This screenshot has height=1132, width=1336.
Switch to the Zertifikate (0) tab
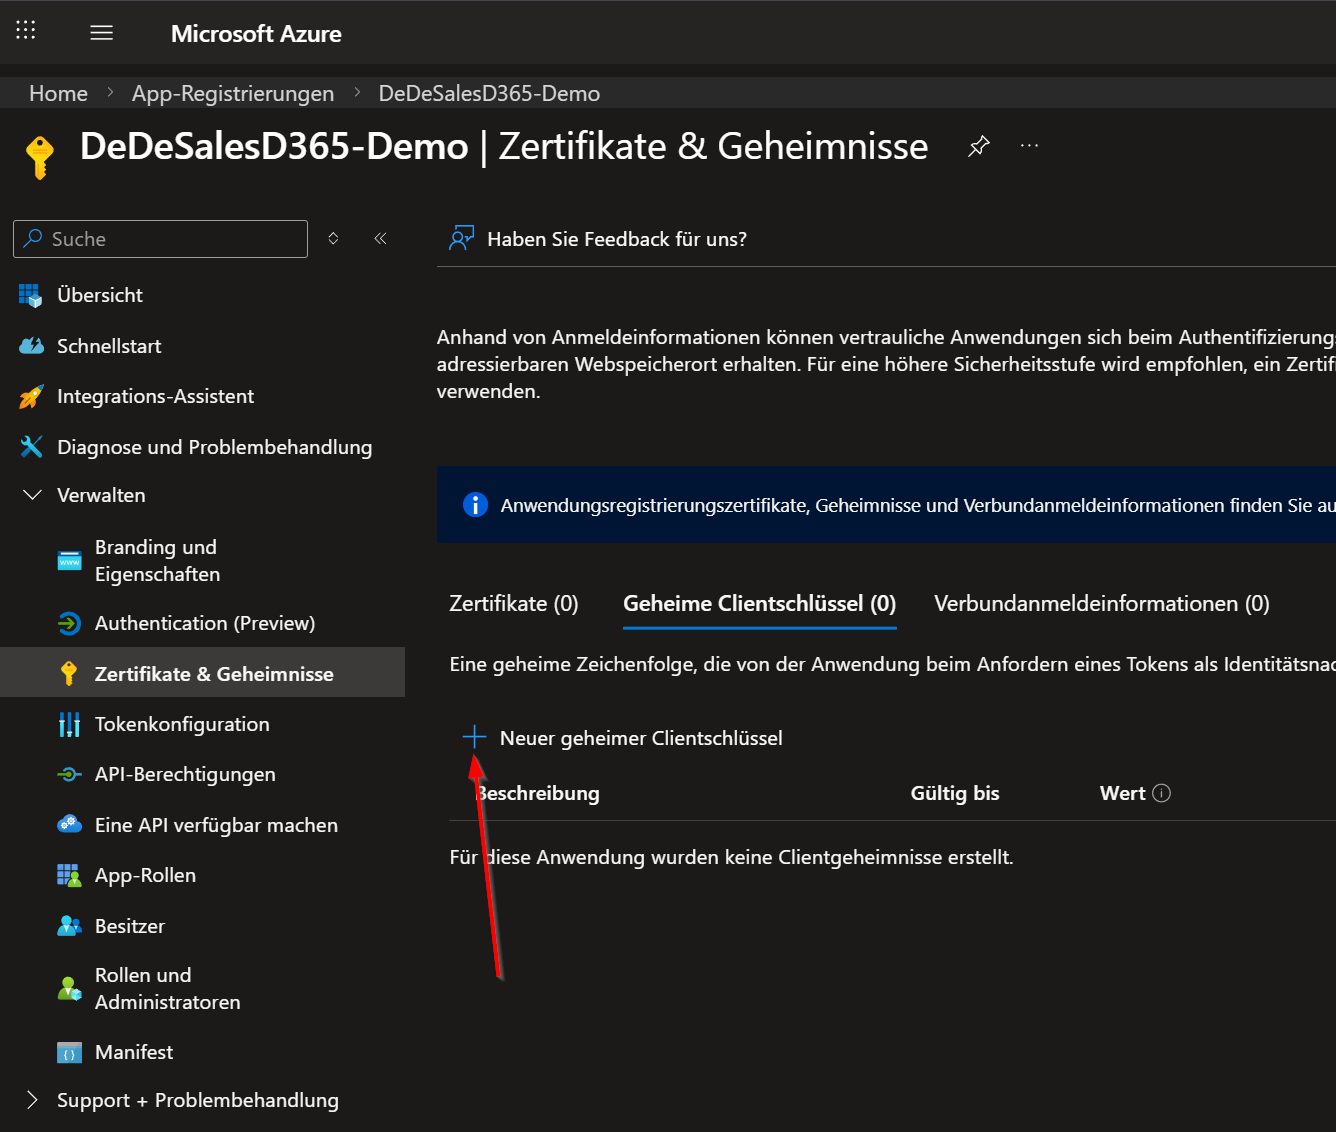(514, 603)
